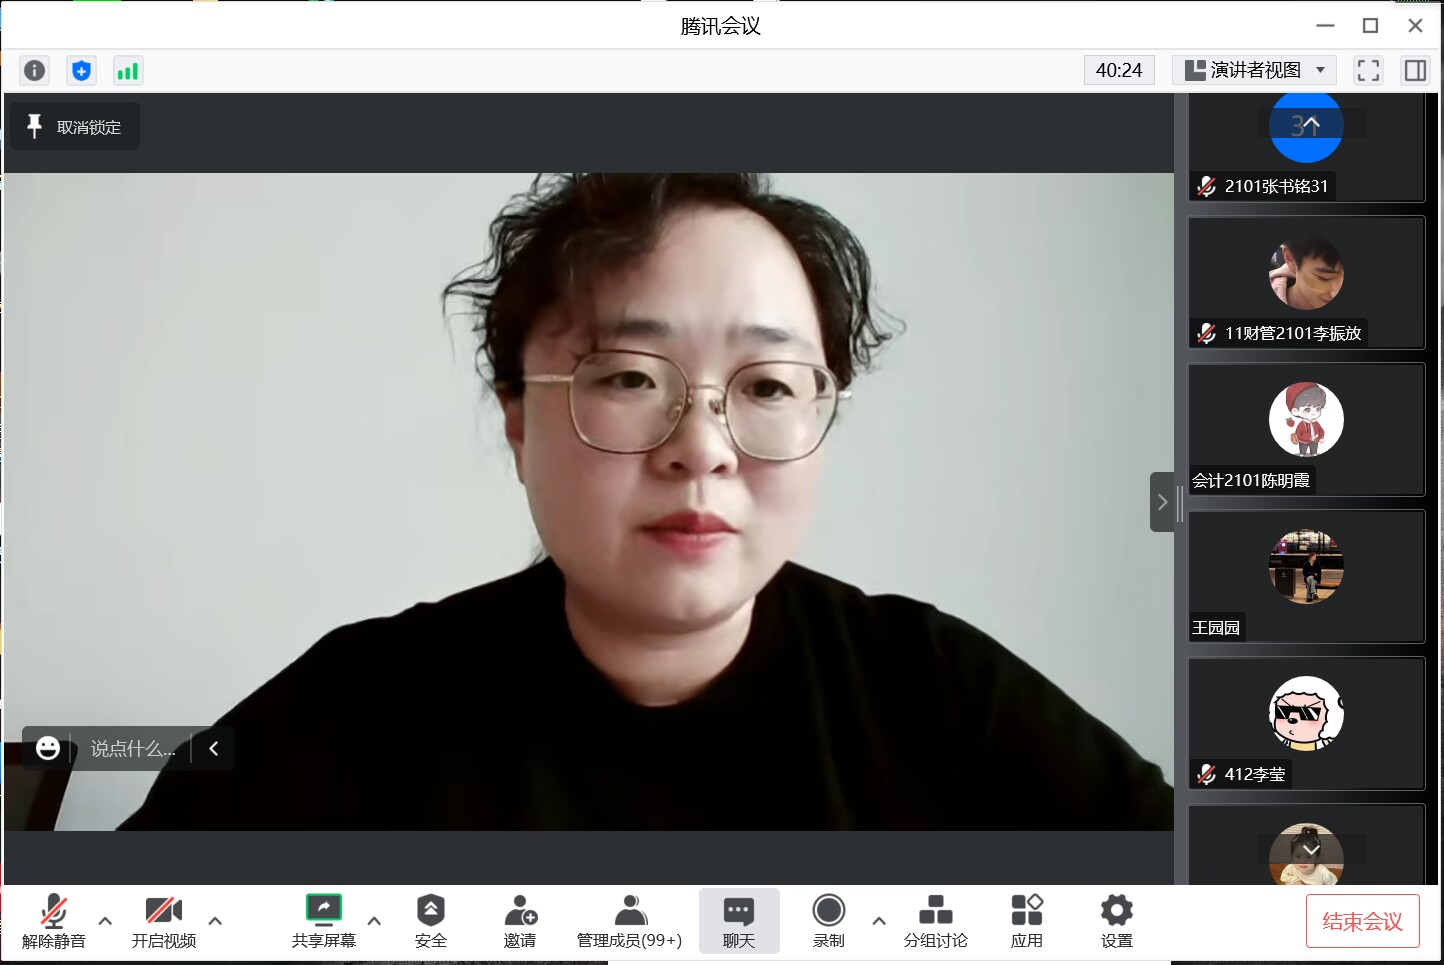Open the speaker view (演讲者视图) dropdown

[1255, 70]
